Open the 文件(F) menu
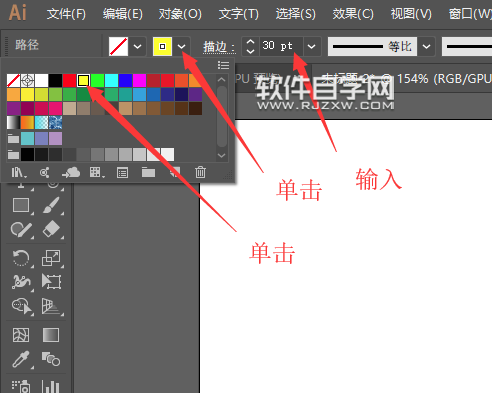The image size is (492, 393). (x=66, y=14)
